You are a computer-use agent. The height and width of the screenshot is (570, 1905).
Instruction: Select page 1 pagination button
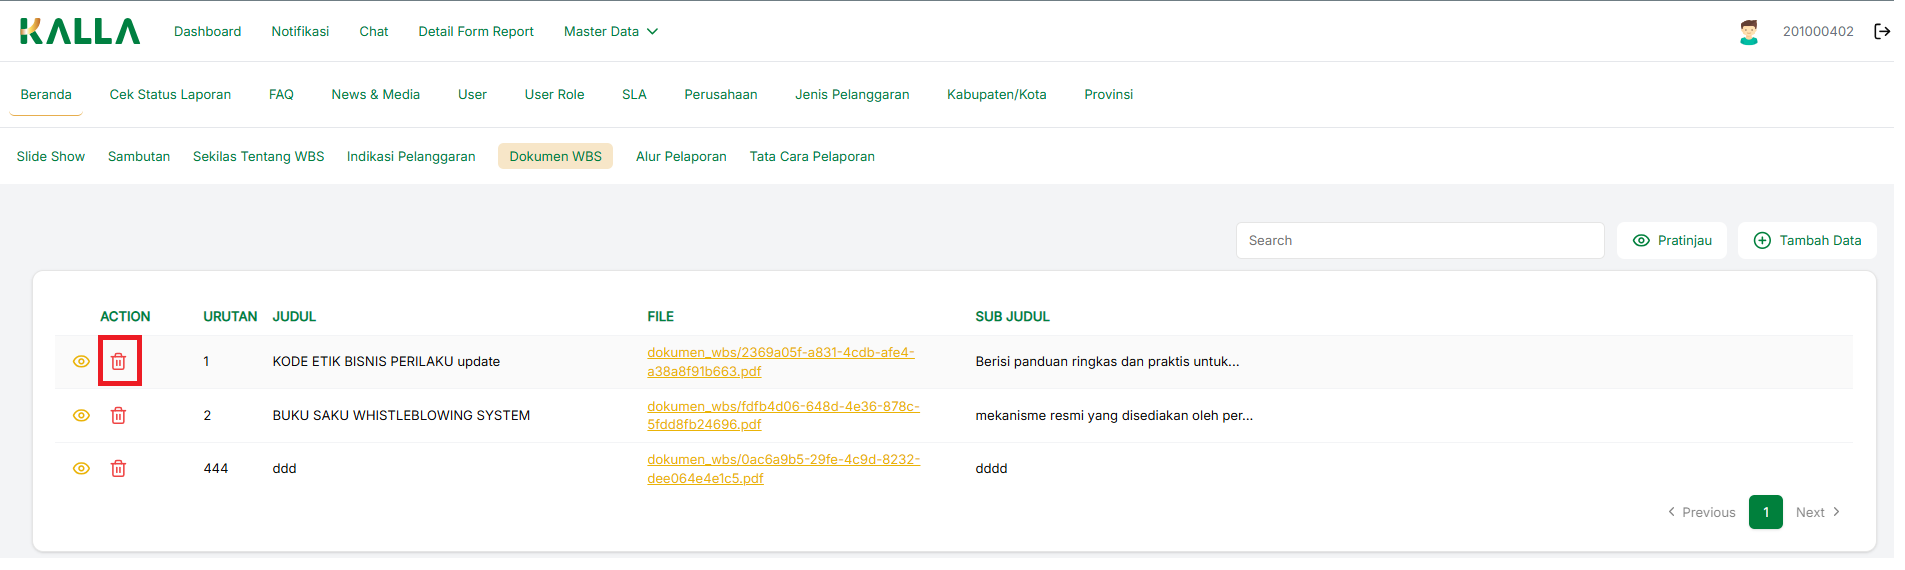[1765, 512]
